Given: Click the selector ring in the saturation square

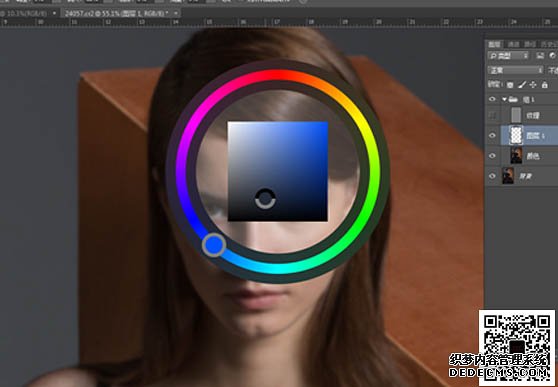Looking at the screenshot, I should (x=265, y=199).
